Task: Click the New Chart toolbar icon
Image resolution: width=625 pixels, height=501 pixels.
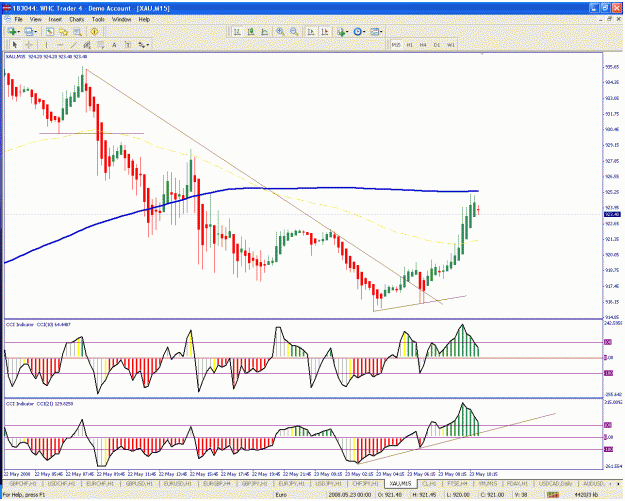Action: (12, 31)
